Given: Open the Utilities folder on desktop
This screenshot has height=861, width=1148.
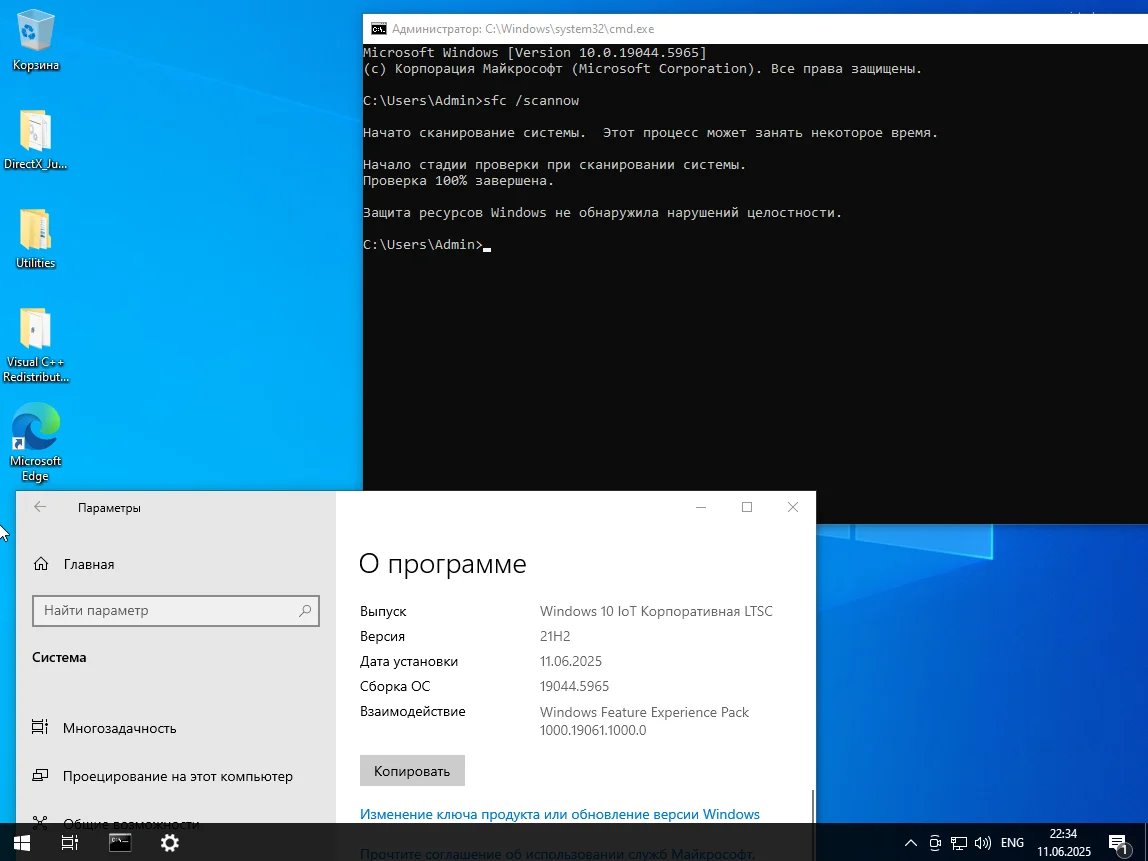Looking at the screenshot, I should (35, 239).
